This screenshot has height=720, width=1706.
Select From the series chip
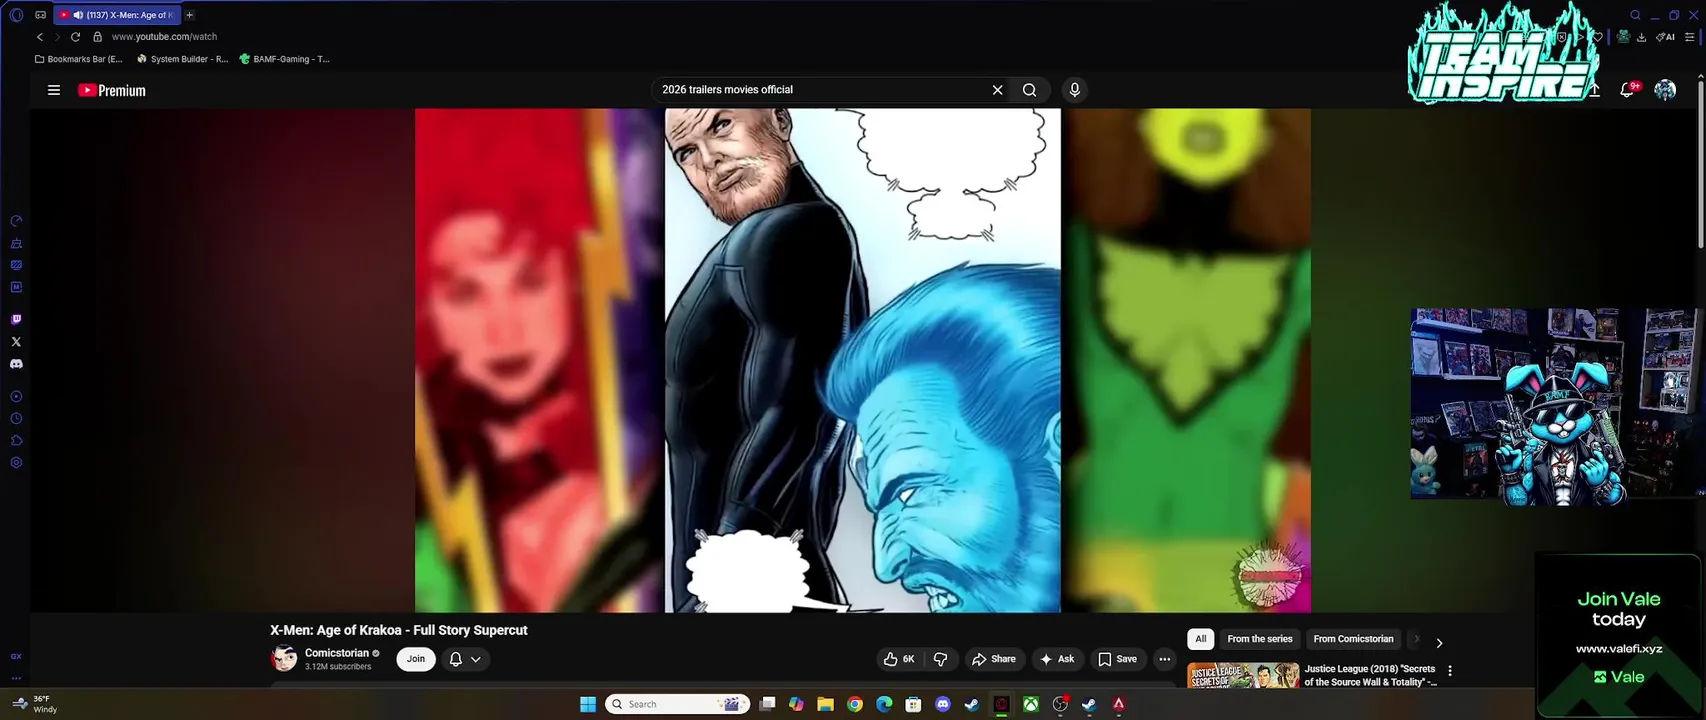click(x=1260, y=639)
